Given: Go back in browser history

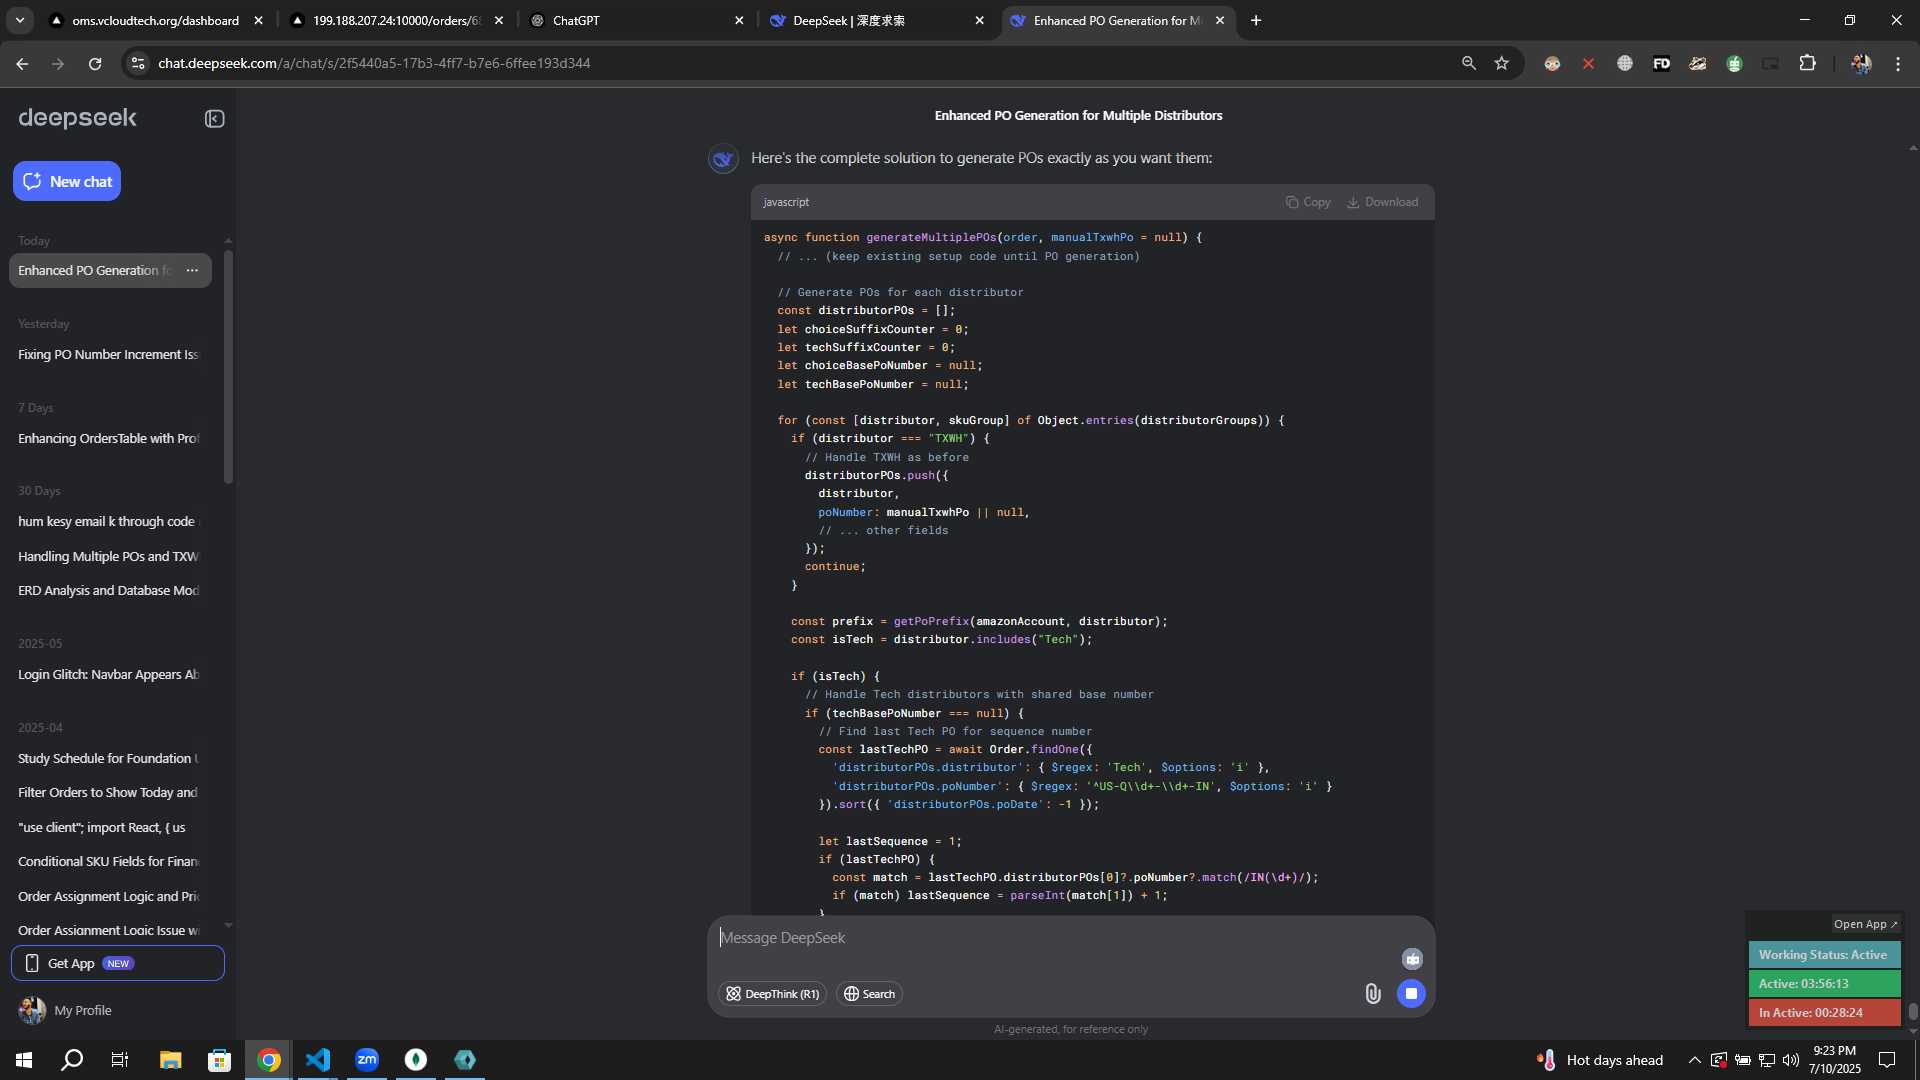Looking at the screenshot, I should click(22, 63).
